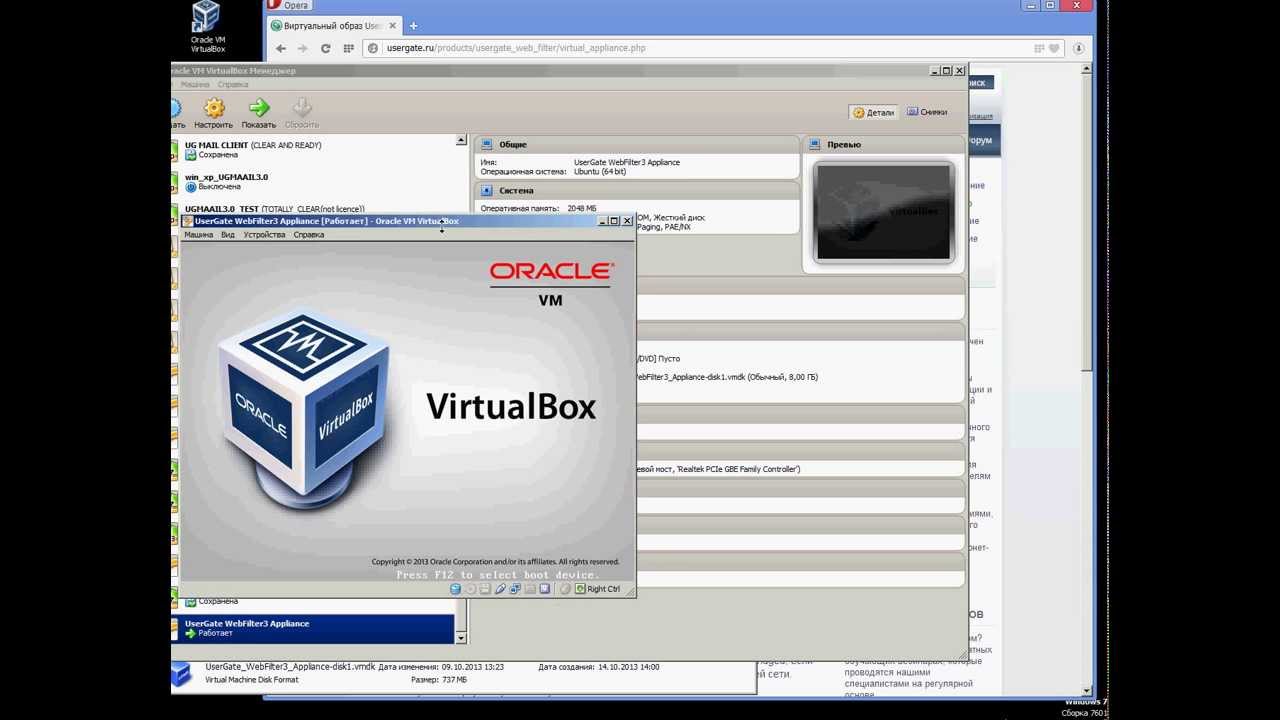Click the Сохранена state icon under UG MAIL CLIENT
1280x720 pixels.
click(x=190, y=155)
